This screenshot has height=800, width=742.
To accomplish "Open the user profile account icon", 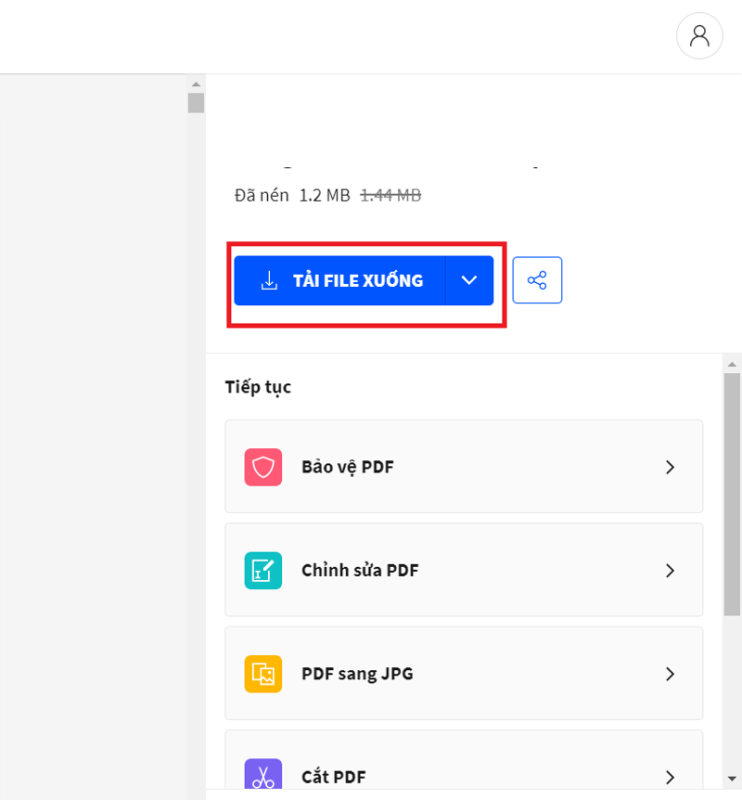I will pyautogui.click(x=699, y=36).
